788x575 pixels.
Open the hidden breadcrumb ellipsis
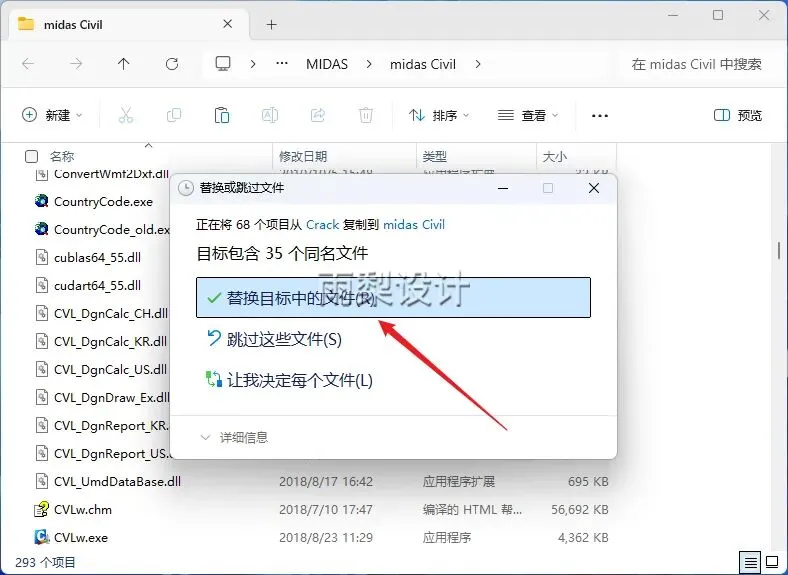pos(282,64)
